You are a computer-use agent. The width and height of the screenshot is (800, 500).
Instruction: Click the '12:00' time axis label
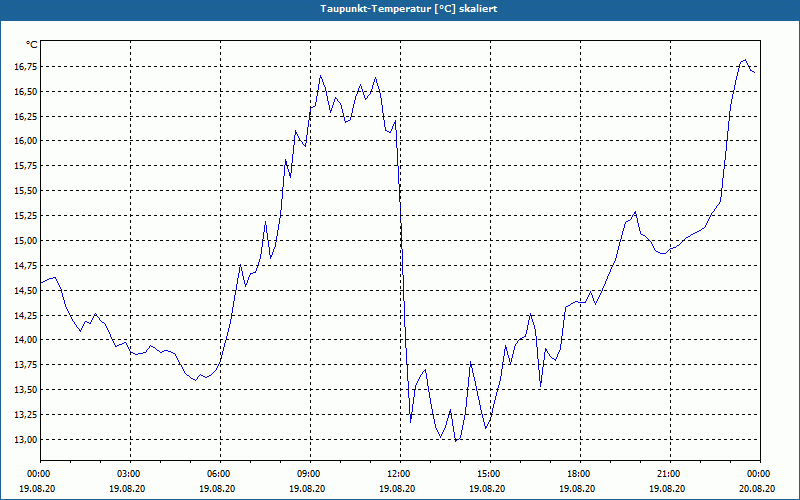[x=397, y=474]
